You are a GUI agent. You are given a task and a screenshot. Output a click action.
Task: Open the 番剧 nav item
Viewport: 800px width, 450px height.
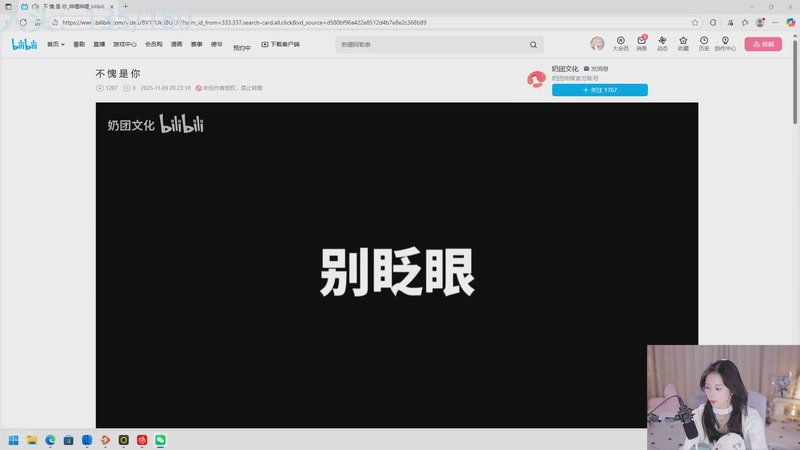pos(79,44)
